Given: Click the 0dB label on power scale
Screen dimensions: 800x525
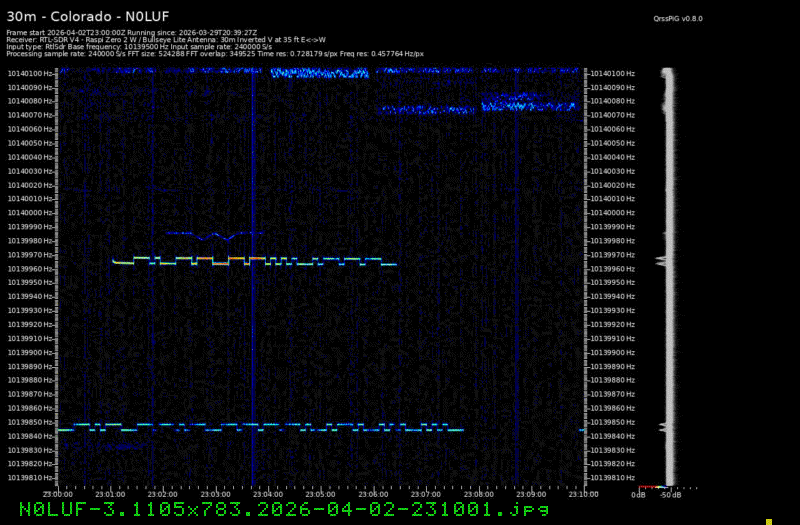Looking at the screenshot, I should pyautogui.click(x=637, y=494).
